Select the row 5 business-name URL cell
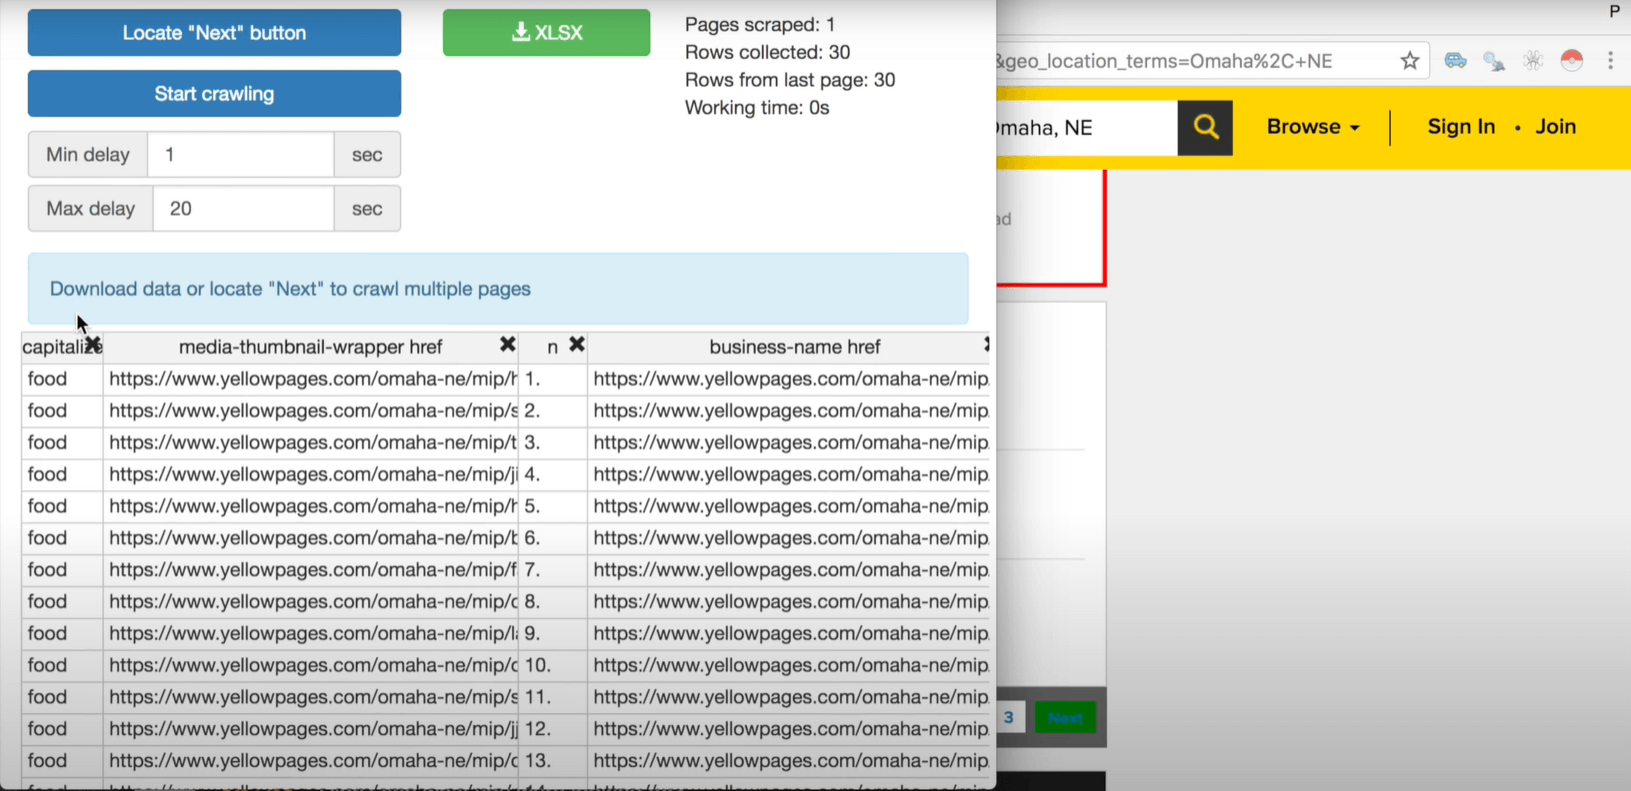This screenshot has width=1631, height=791. pos(789,506)
